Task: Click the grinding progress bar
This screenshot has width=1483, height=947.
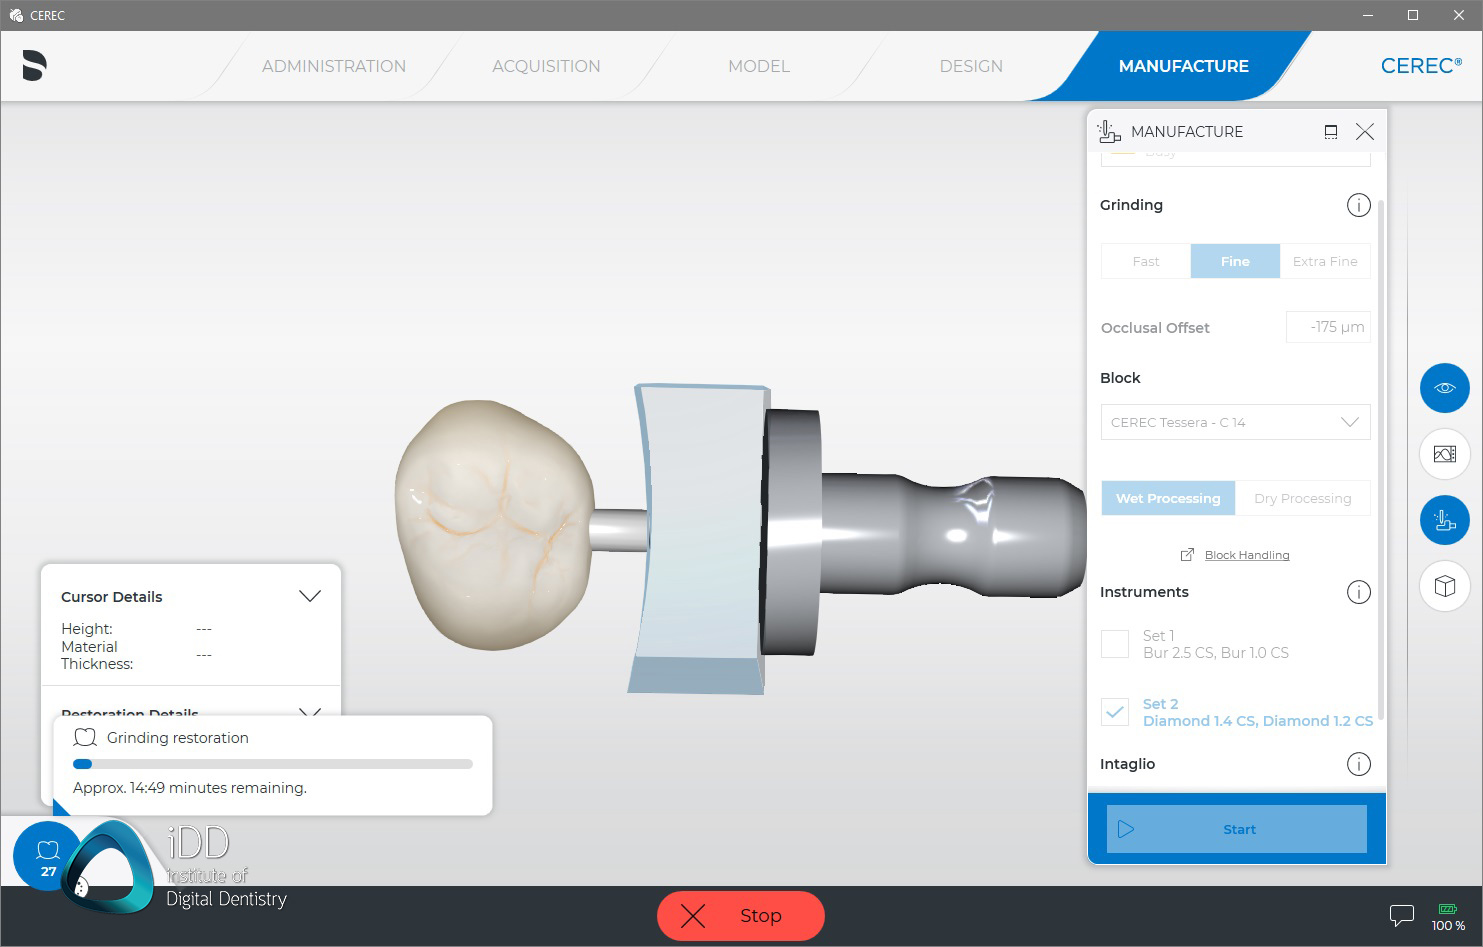Action: pyautogui.click(x=272, y=764)
